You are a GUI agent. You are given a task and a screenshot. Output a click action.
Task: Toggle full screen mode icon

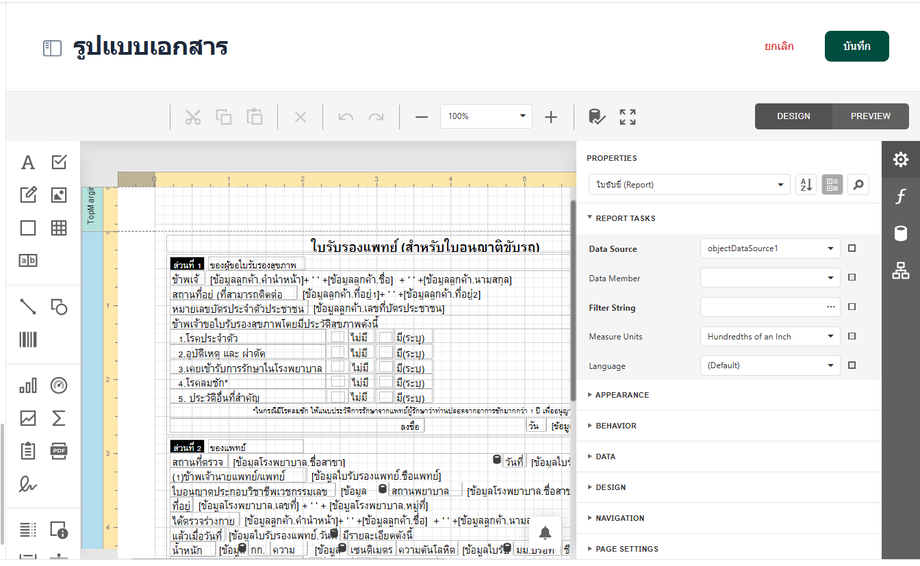click(628, 117)
